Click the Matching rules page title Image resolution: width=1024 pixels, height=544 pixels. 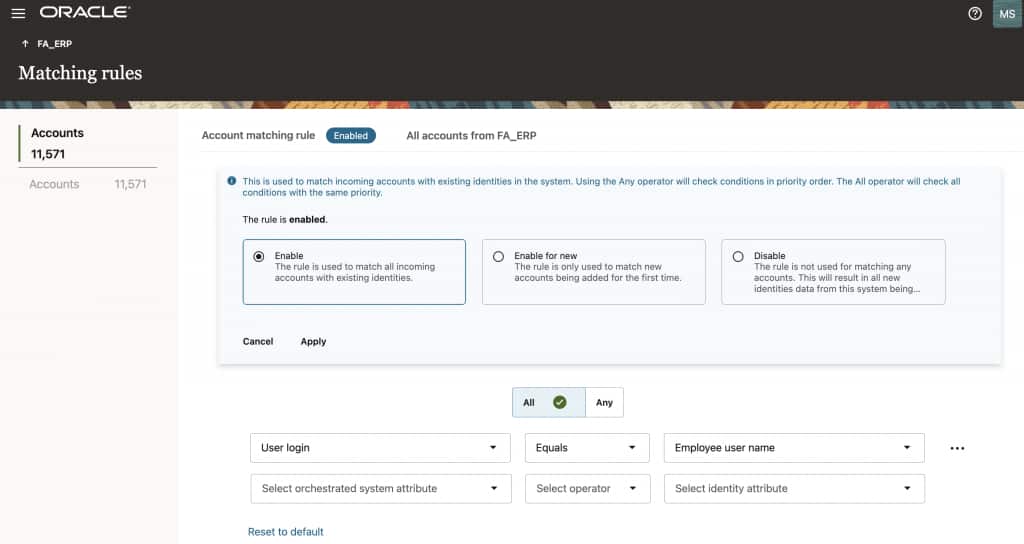pyautogui.click(x=80, y=72)
